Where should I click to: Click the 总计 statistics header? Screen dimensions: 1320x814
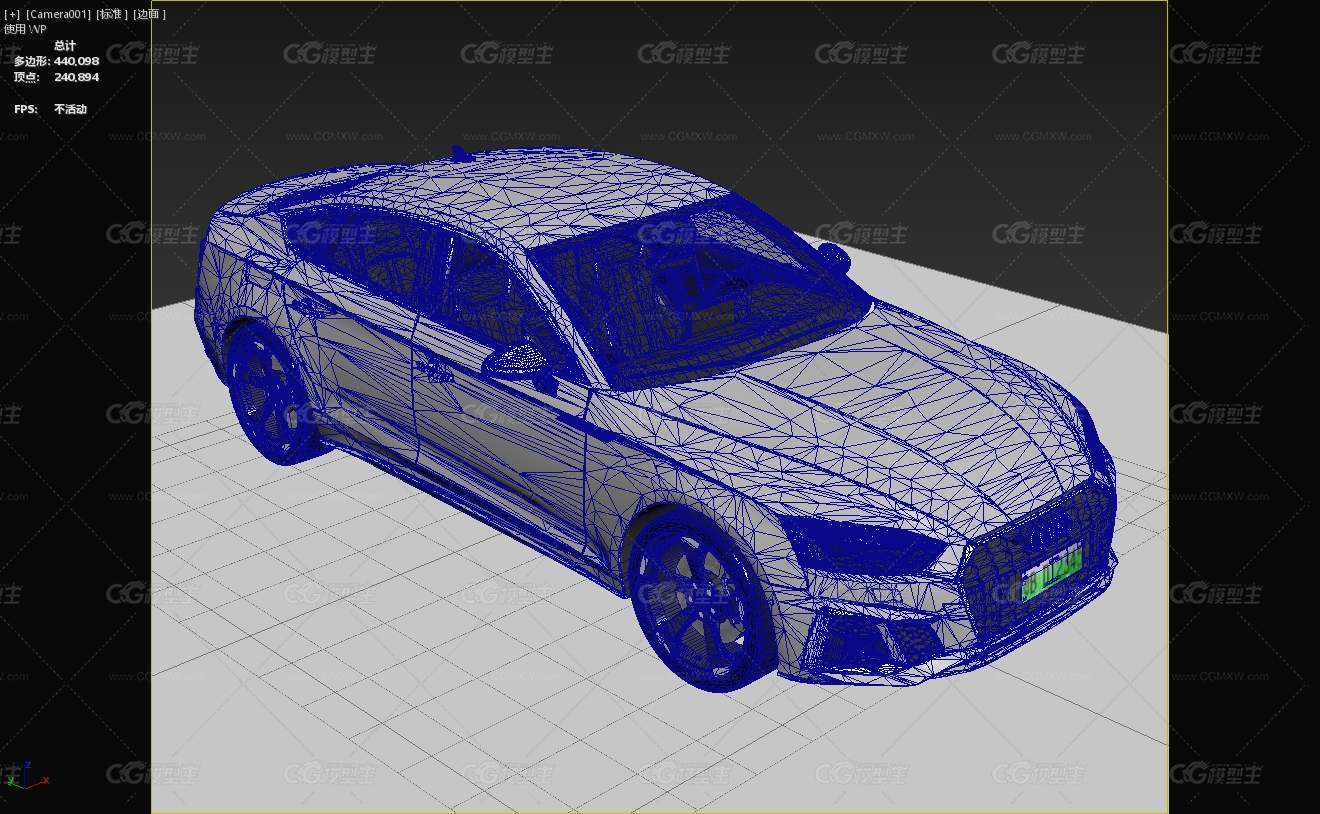click(65, 46)
